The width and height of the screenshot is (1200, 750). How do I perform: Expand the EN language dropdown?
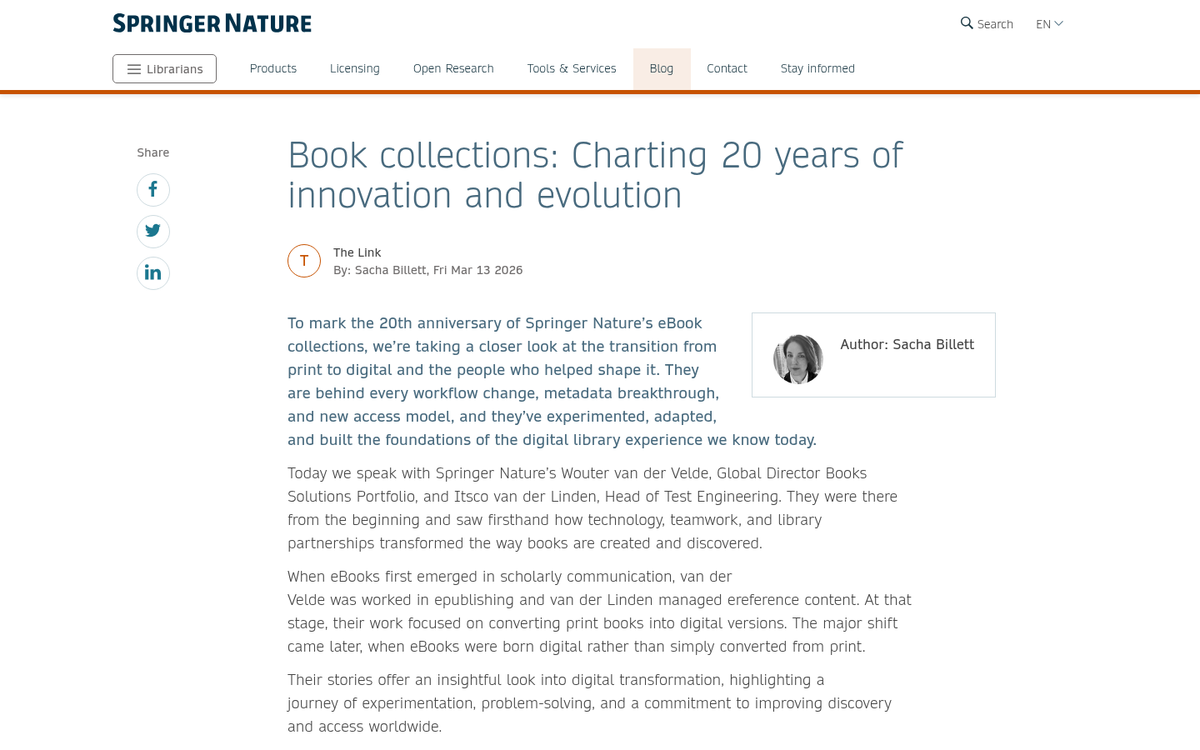click(x=1049, y=23)
